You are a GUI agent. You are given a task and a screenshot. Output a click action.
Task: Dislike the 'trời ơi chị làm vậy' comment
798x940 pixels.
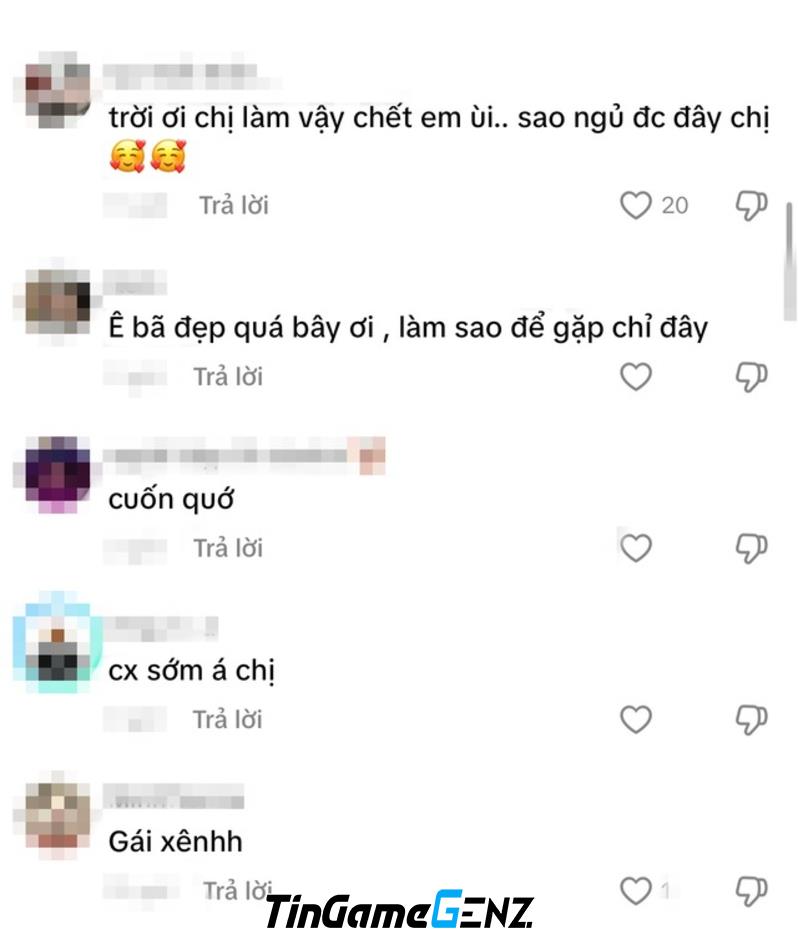(x=751, y=206)
